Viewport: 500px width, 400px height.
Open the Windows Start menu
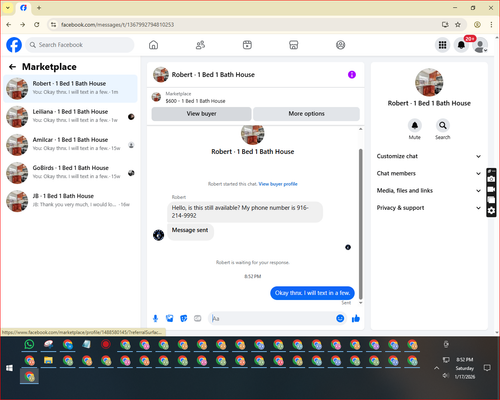[x=9, y=368]
